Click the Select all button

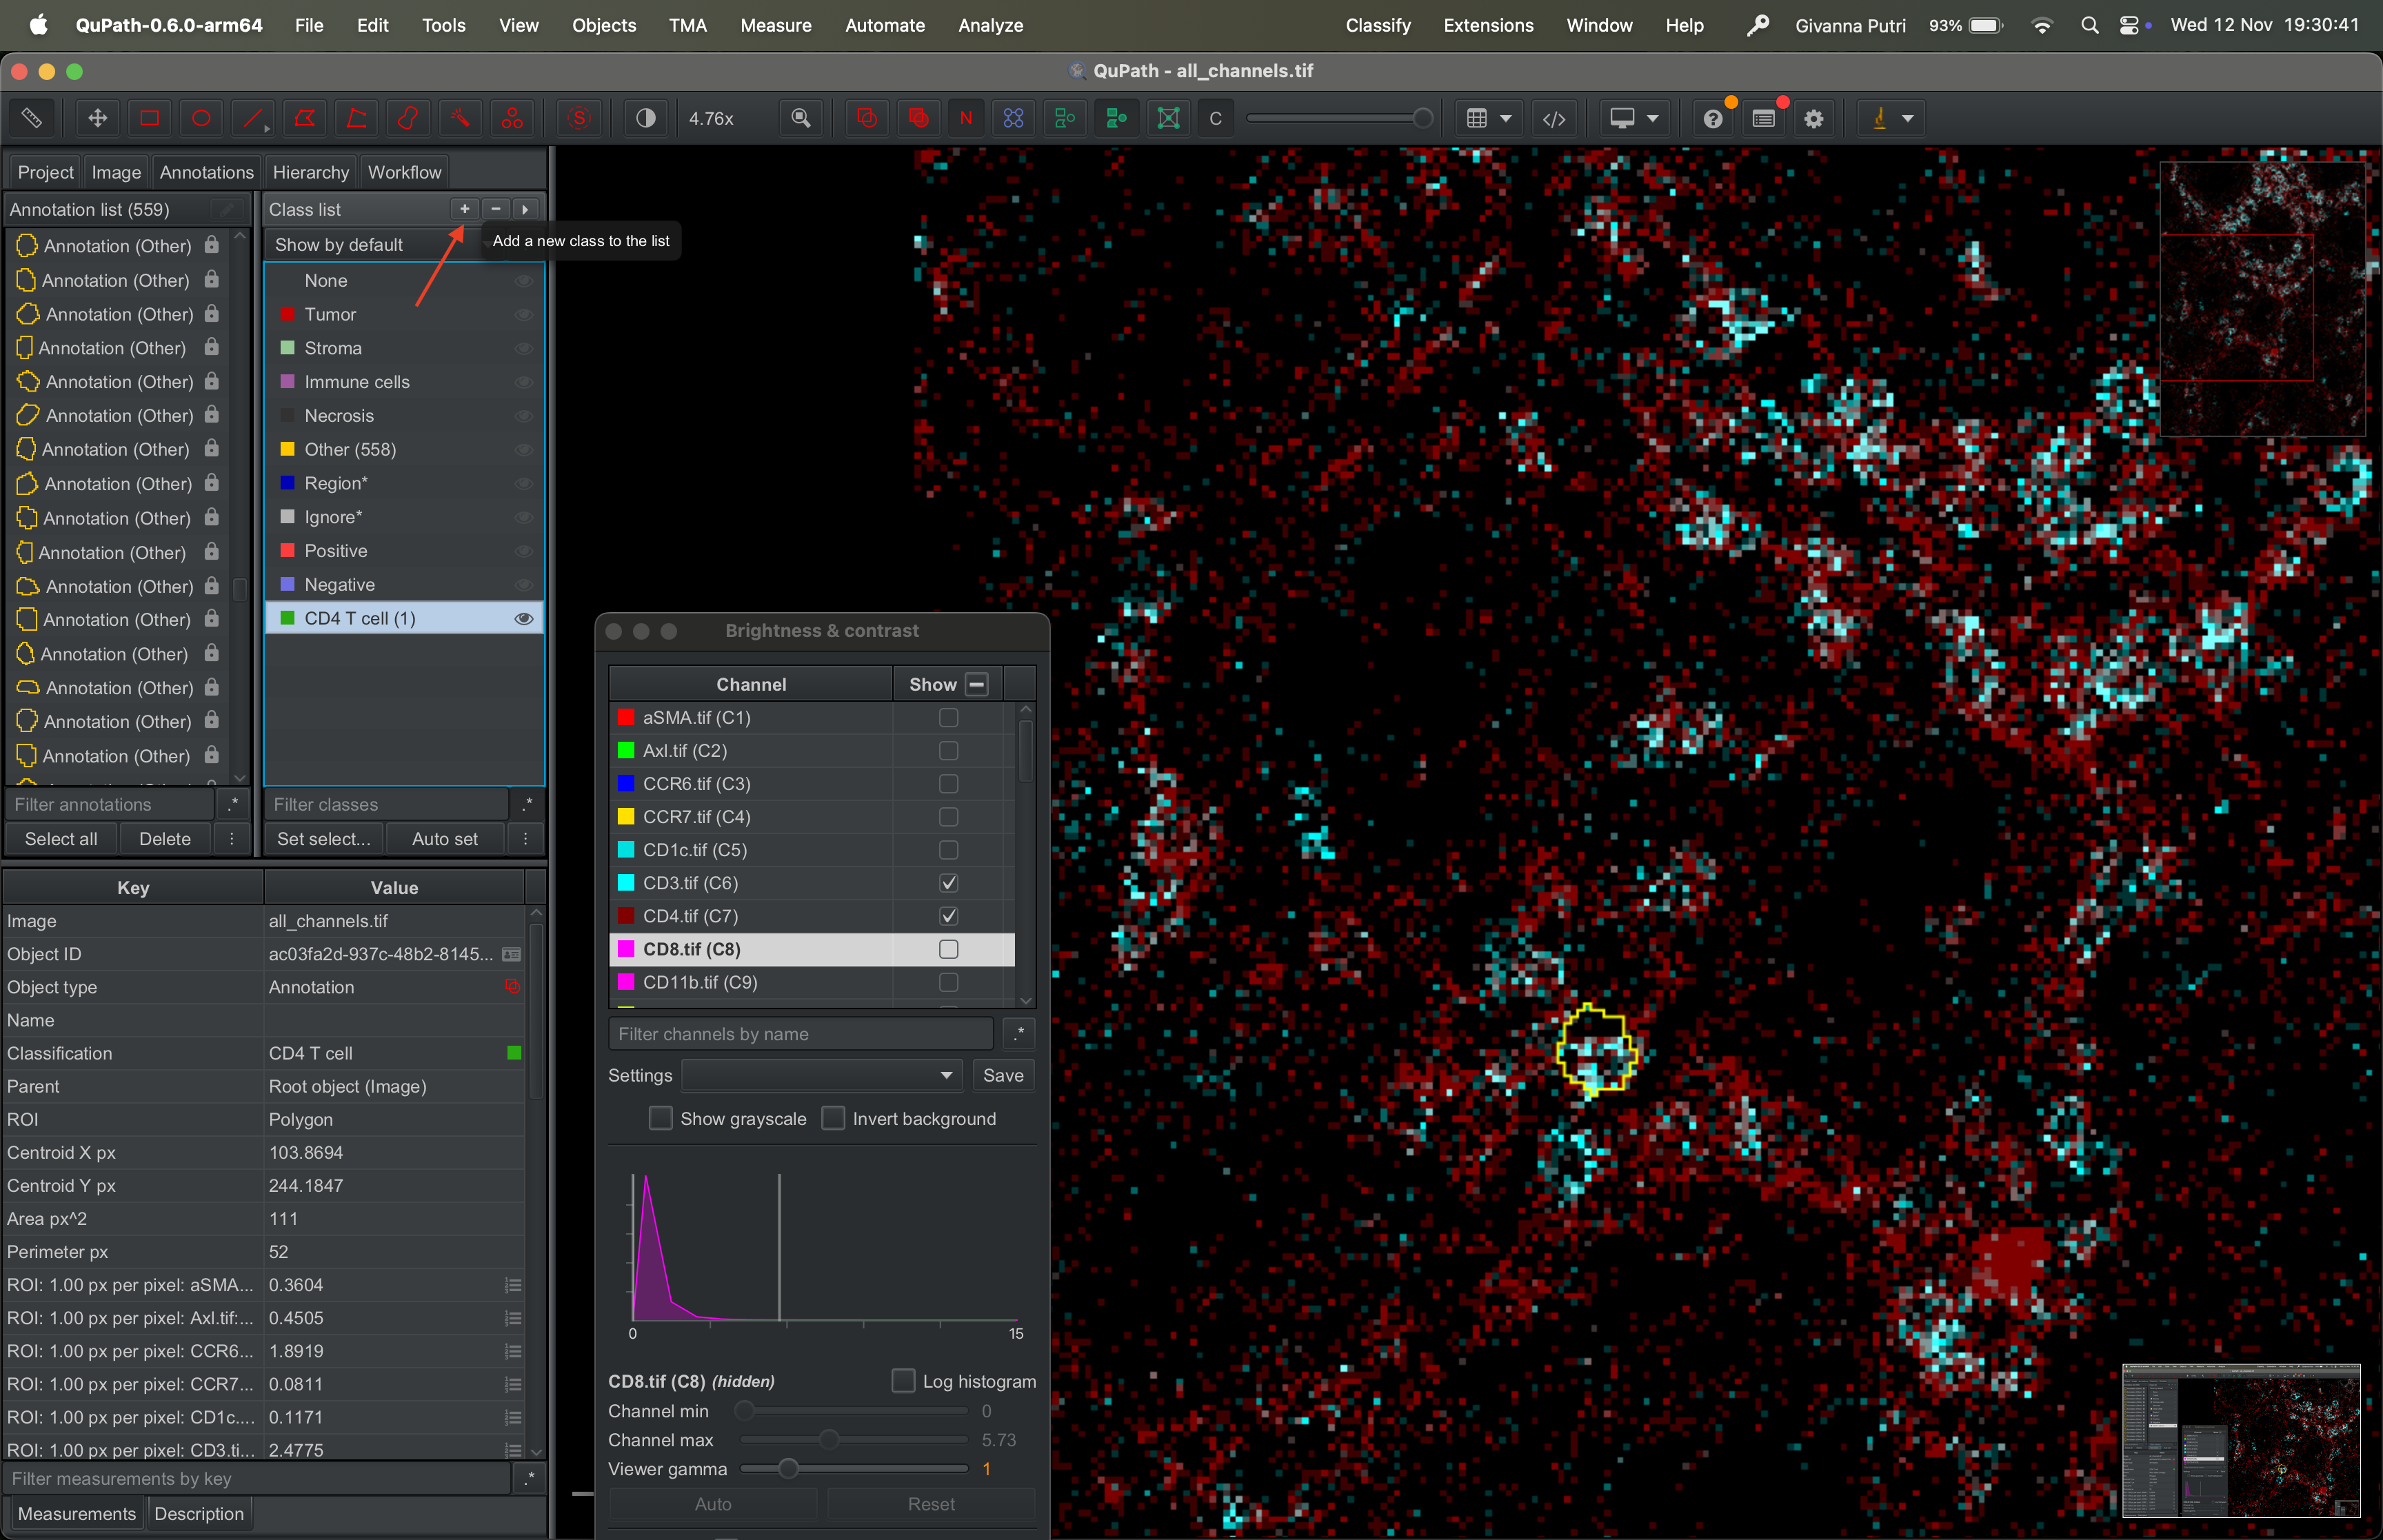pos(61,839)
